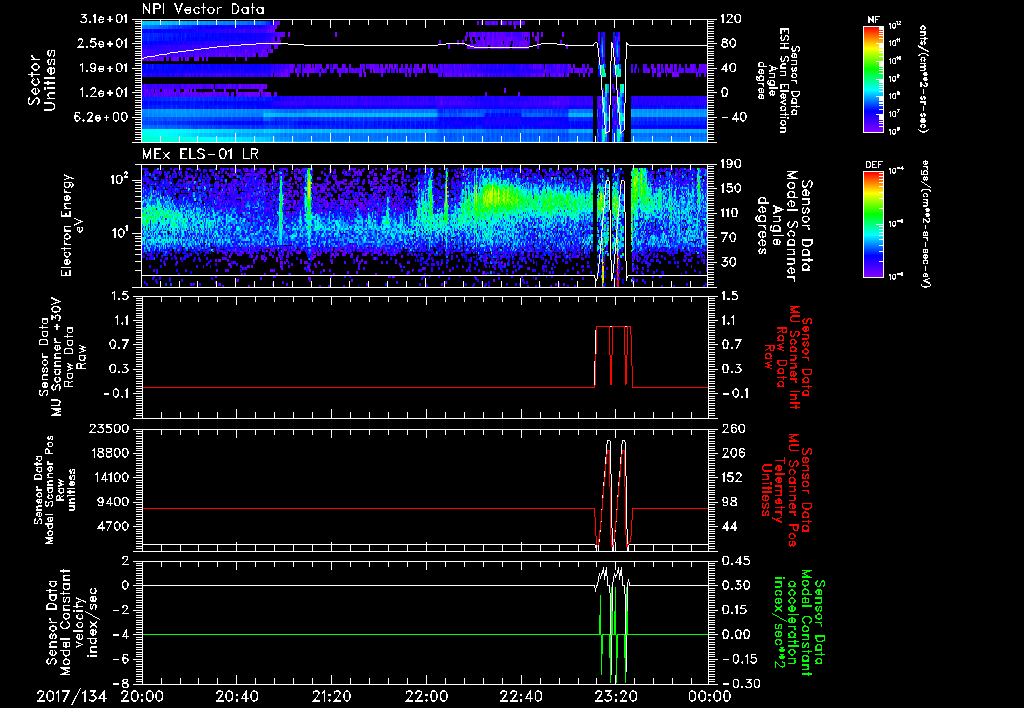Click the 260 telemetry axis tick
1024x708 pixels.
click(731, 428)
